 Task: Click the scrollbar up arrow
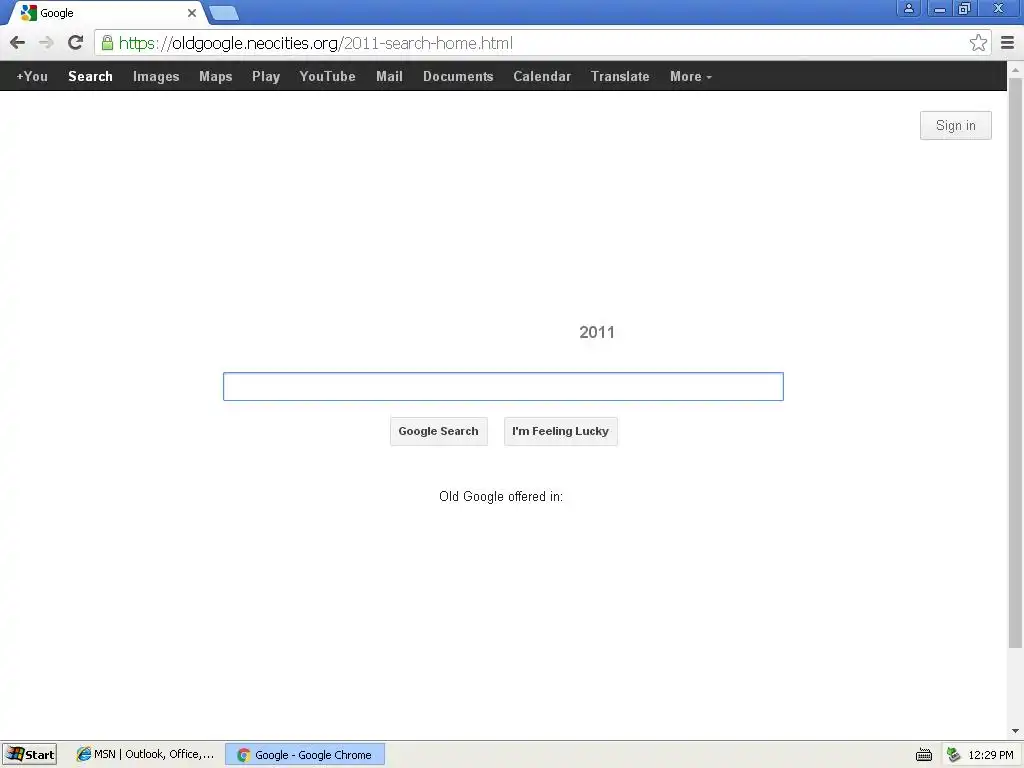tap(1015, 69)
